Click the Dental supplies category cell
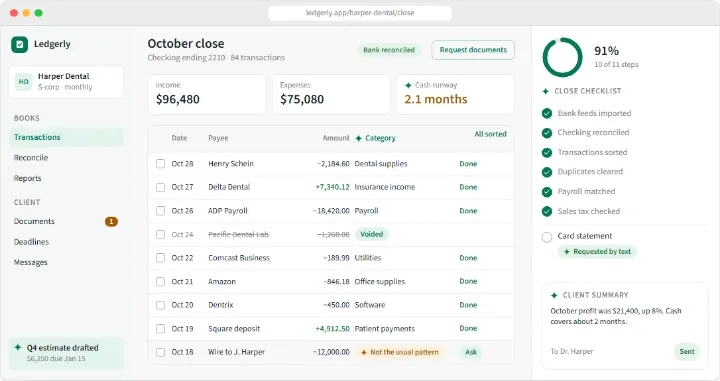The height and width of the screenshot is (381, 720). click(x=381, y=164)
